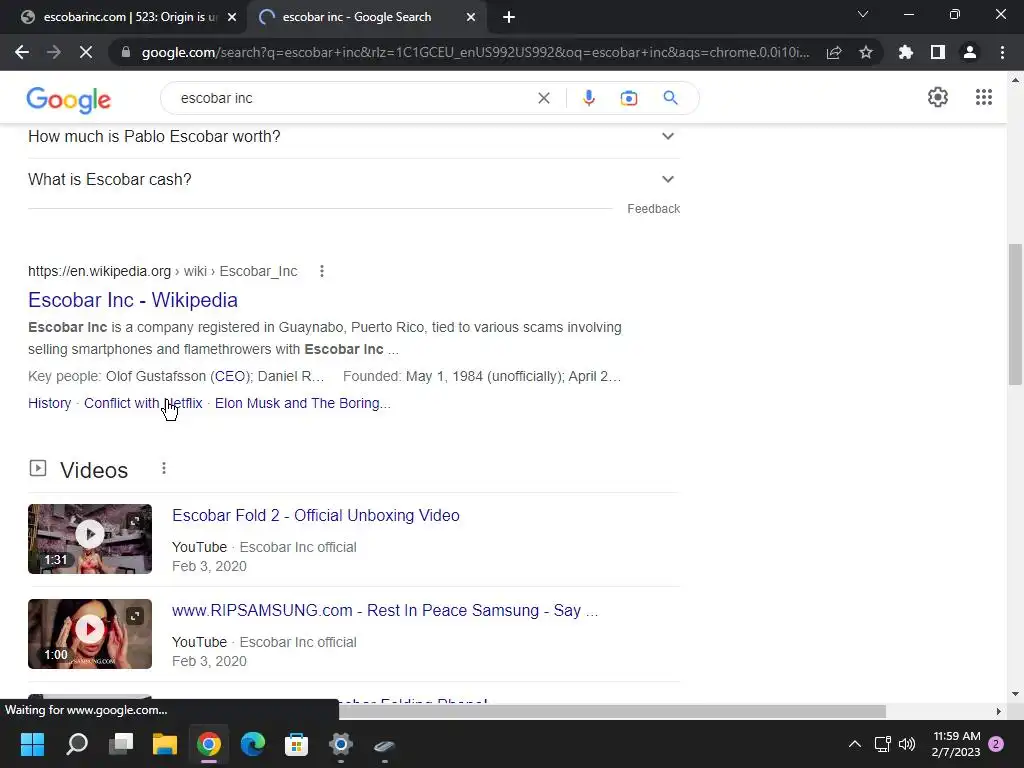Open the www.RIPSAMSUNG.com video link

(x=385, y=611)
